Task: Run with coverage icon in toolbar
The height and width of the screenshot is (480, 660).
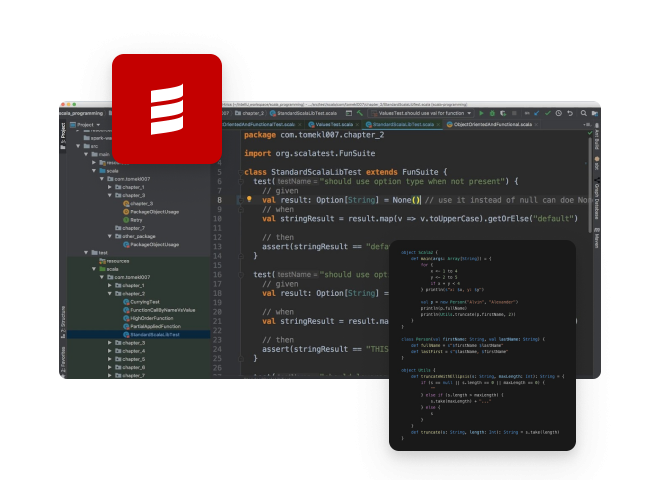Action: 503,113
